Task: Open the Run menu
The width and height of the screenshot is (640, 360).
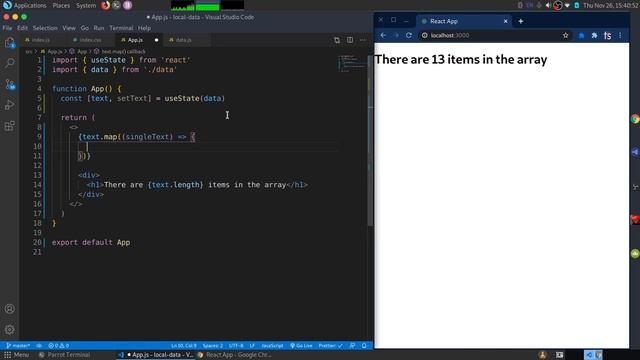Action: pos(99,28)
